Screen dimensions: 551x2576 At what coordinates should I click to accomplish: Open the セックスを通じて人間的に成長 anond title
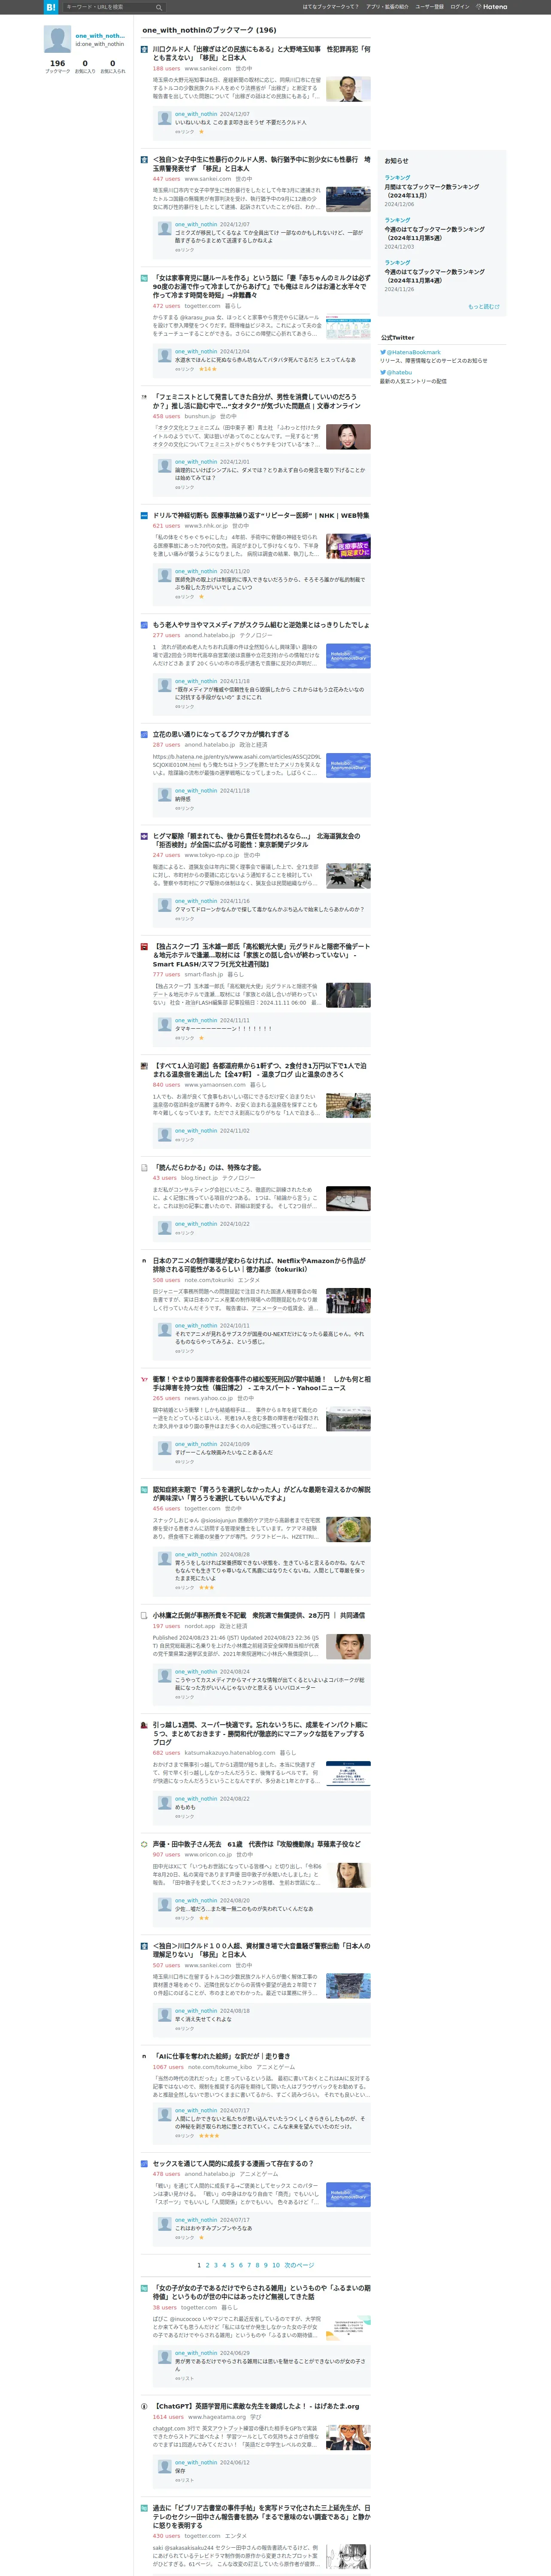(x=233, y=2163)
